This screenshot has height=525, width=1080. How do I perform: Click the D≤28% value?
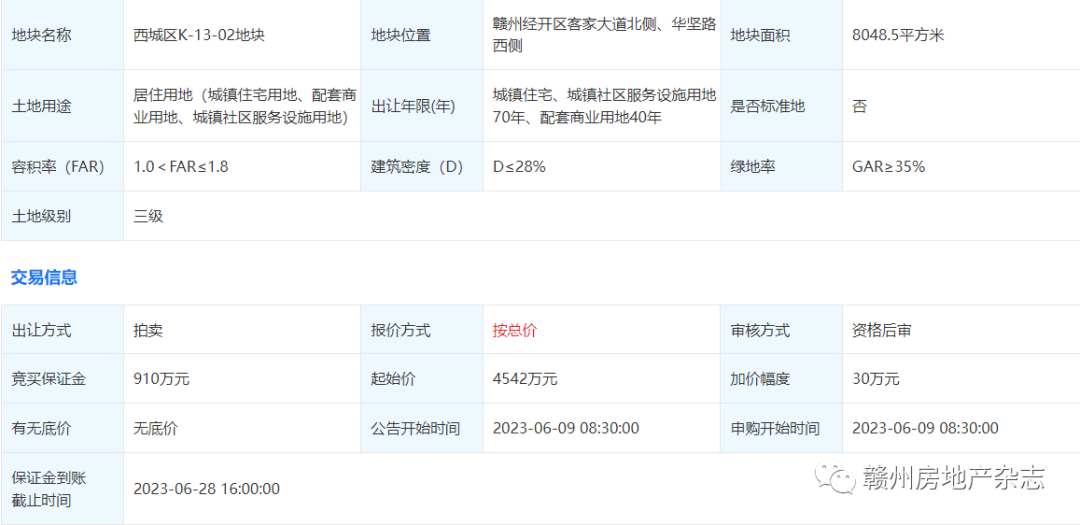click(x=519, y=167)
